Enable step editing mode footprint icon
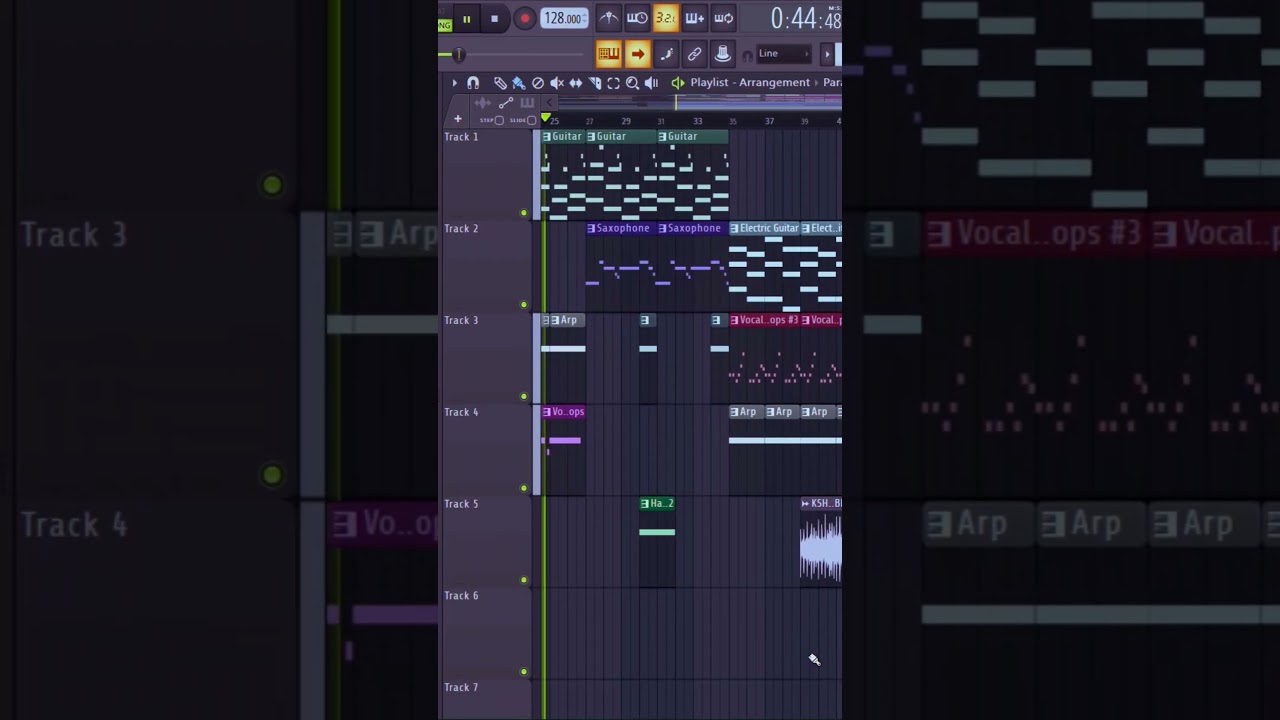Image resolution: width=1280 pixels, height=720 pixels. [x=666, y=54]
